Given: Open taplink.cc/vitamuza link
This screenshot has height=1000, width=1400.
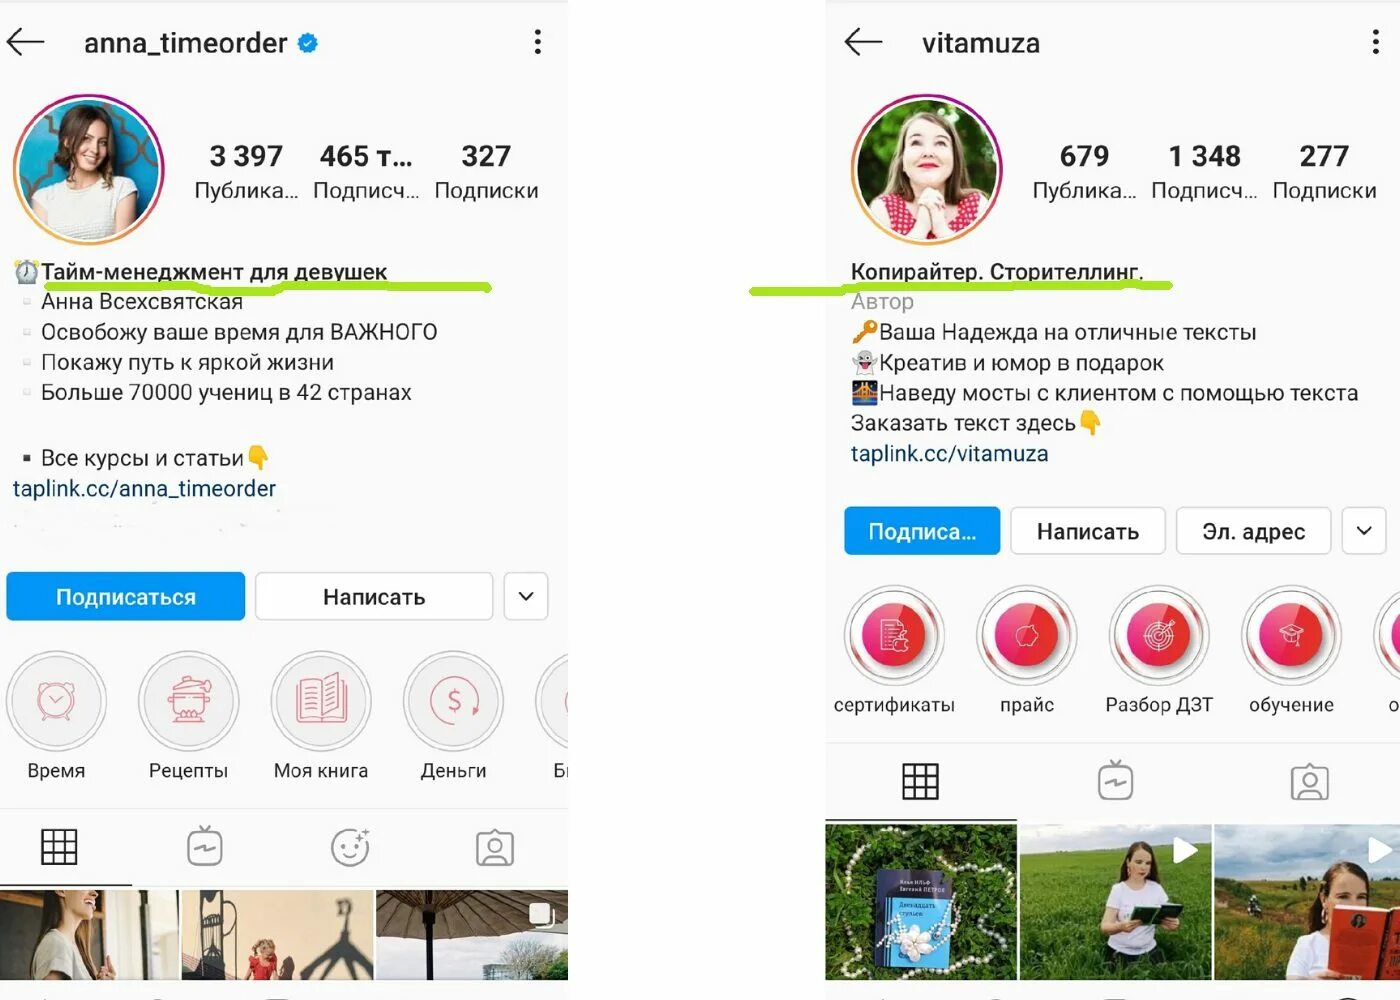Looking at the screenshot, I should 949,454.
